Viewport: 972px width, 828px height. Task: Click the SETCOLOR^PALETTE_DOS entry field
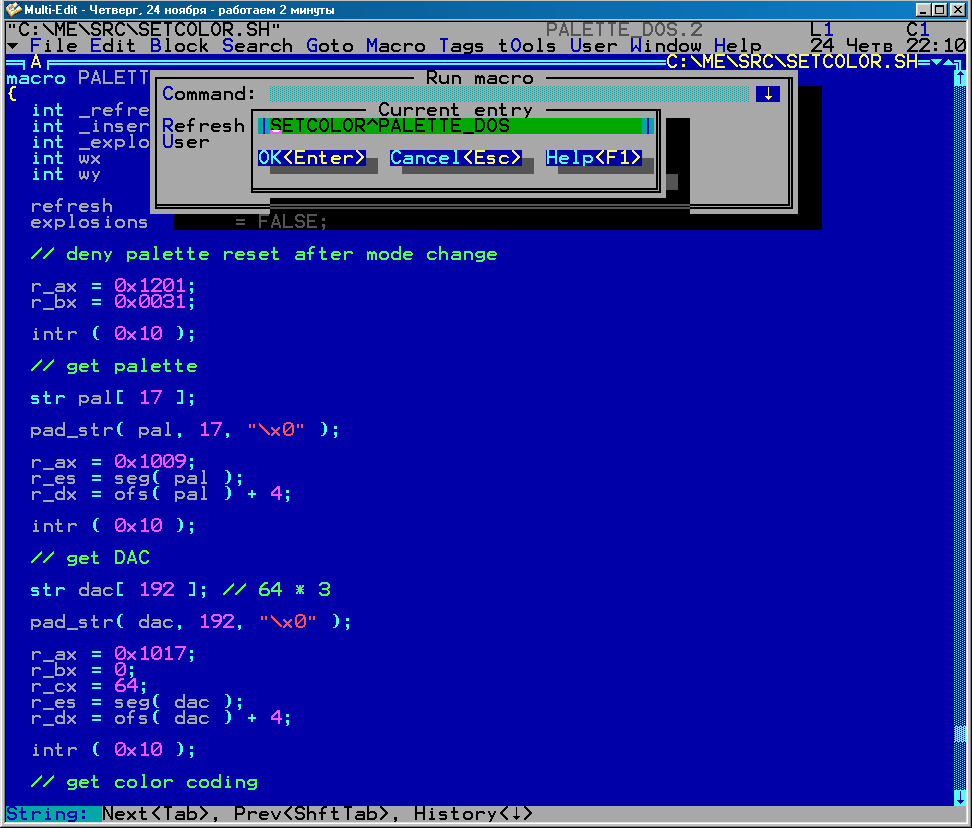[455, 126]
